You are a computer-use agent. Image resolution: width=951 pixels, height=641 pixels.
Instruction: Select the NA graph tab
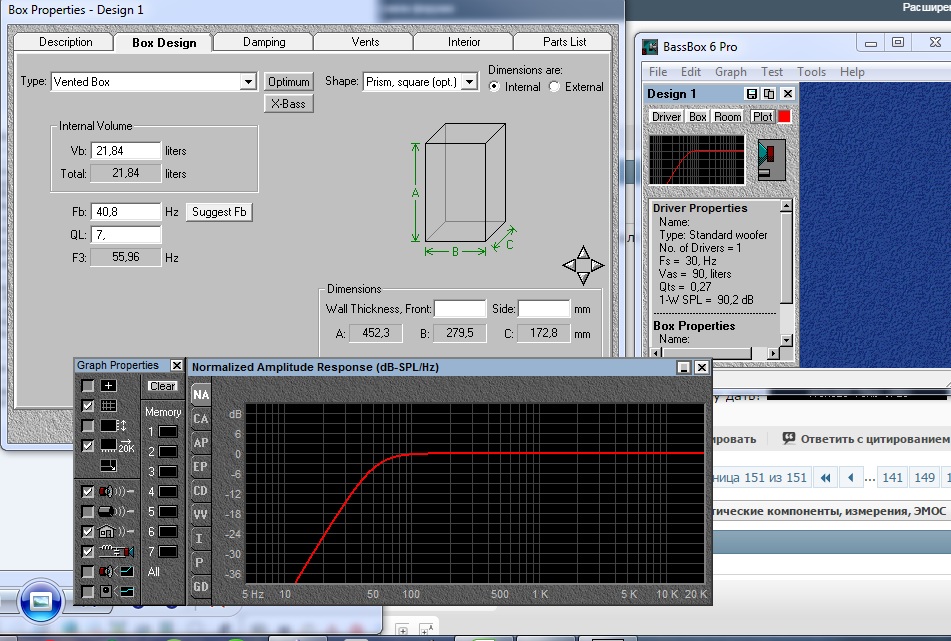point(201,395)
